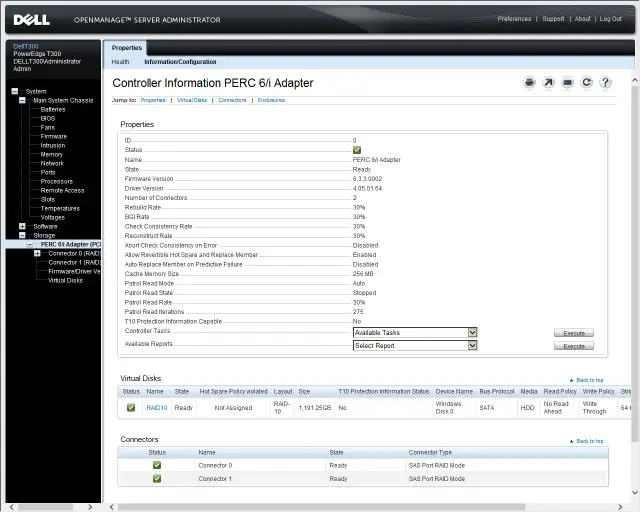The width and height of the screenshot is (640, 512).
Task: Open the Select Report dropdown
Action: pos(415,346)
